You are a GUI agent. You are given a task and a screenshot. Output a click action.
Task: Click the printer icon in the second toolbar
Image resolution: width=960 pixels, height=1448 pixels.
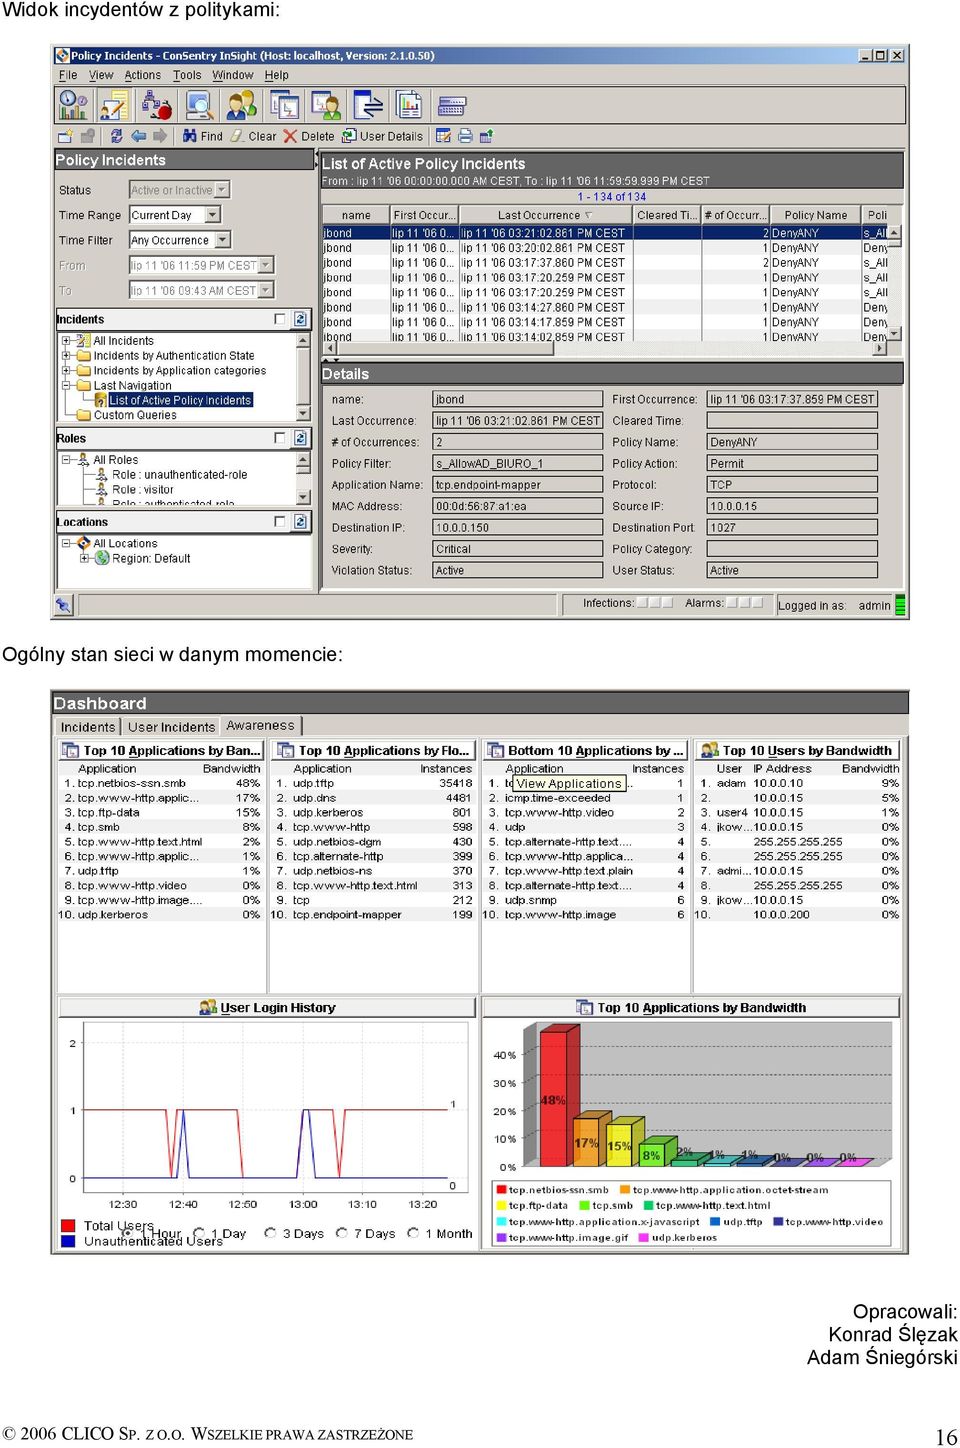(x=465, y=136)
